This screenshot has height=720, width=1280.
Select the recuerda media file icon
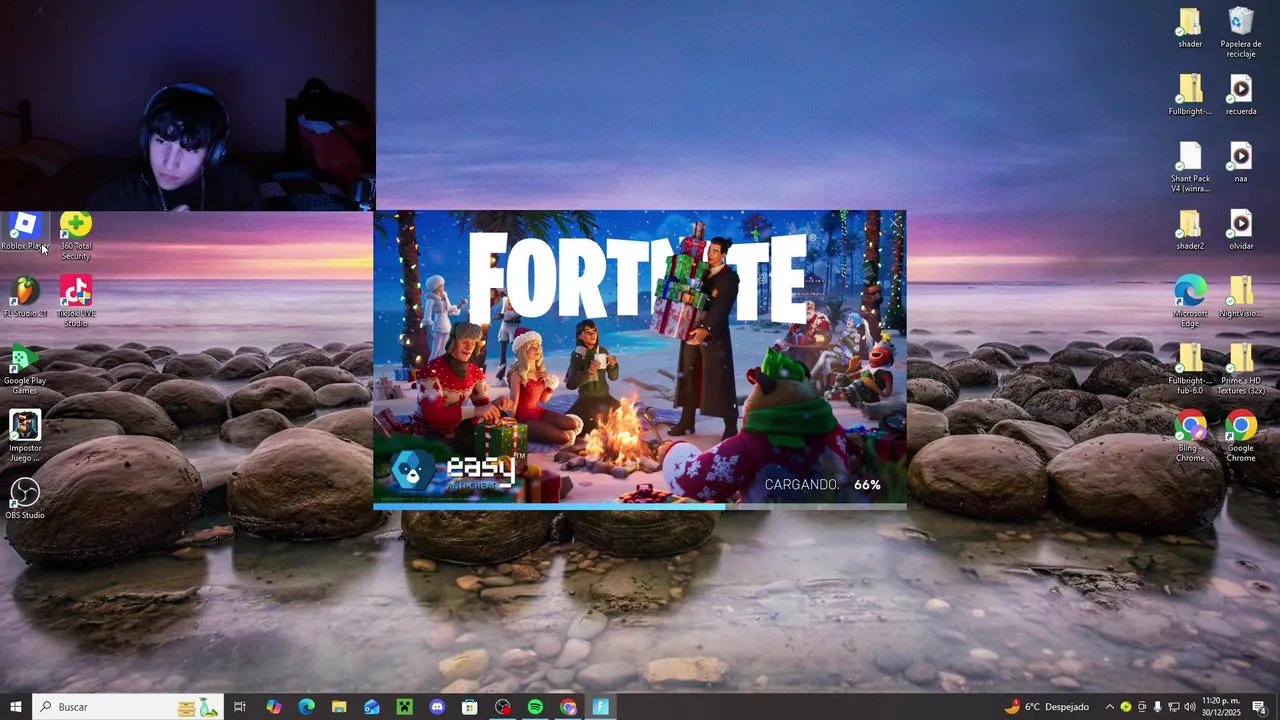1240,95
